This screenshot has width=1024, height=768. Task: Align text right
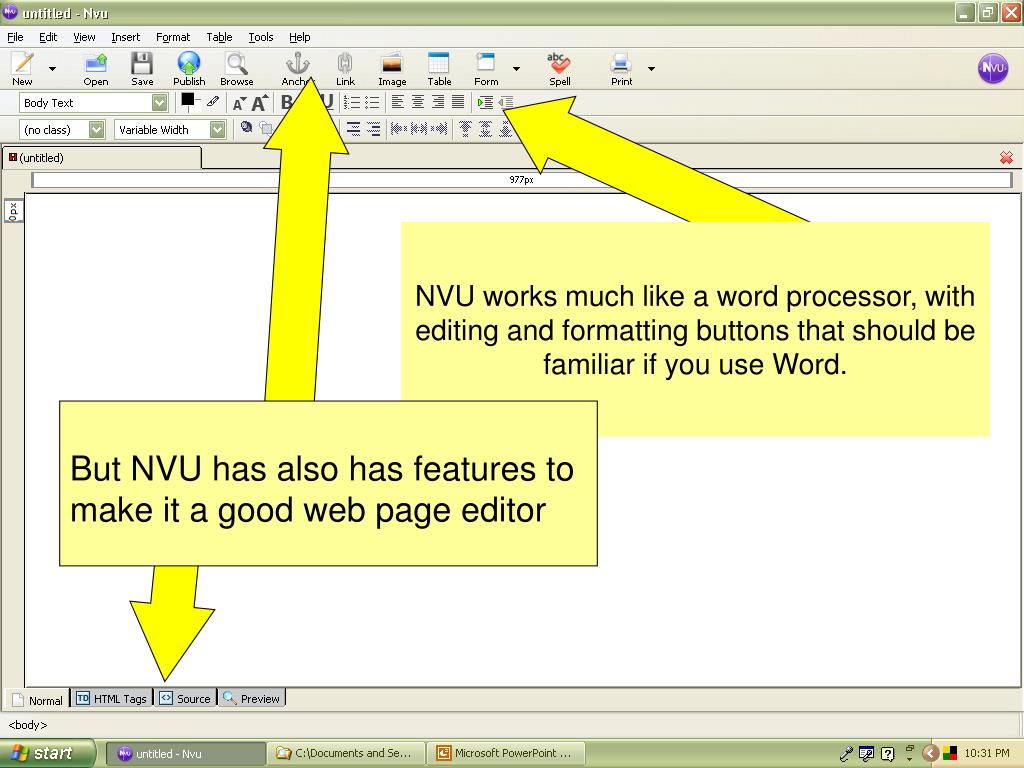(438, 102)
